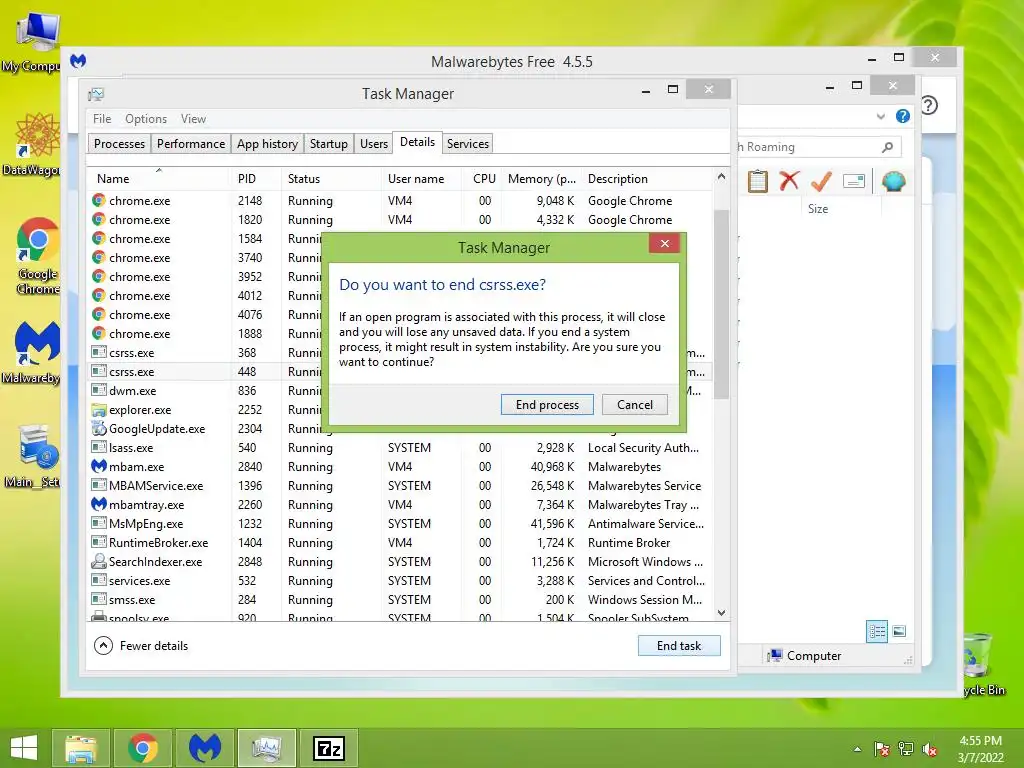Expand the ribbon chevron in Explorer window
Screen dimensions: 1024x768
[x=881, y=117]
